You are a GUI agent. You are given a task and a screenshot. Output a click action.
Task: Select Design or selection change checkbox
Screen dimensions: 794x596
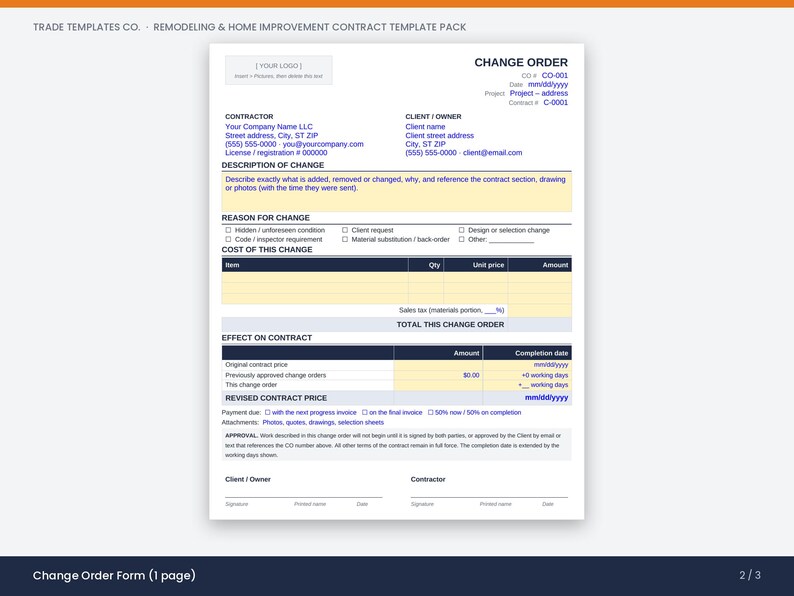[x=461, y=230]
